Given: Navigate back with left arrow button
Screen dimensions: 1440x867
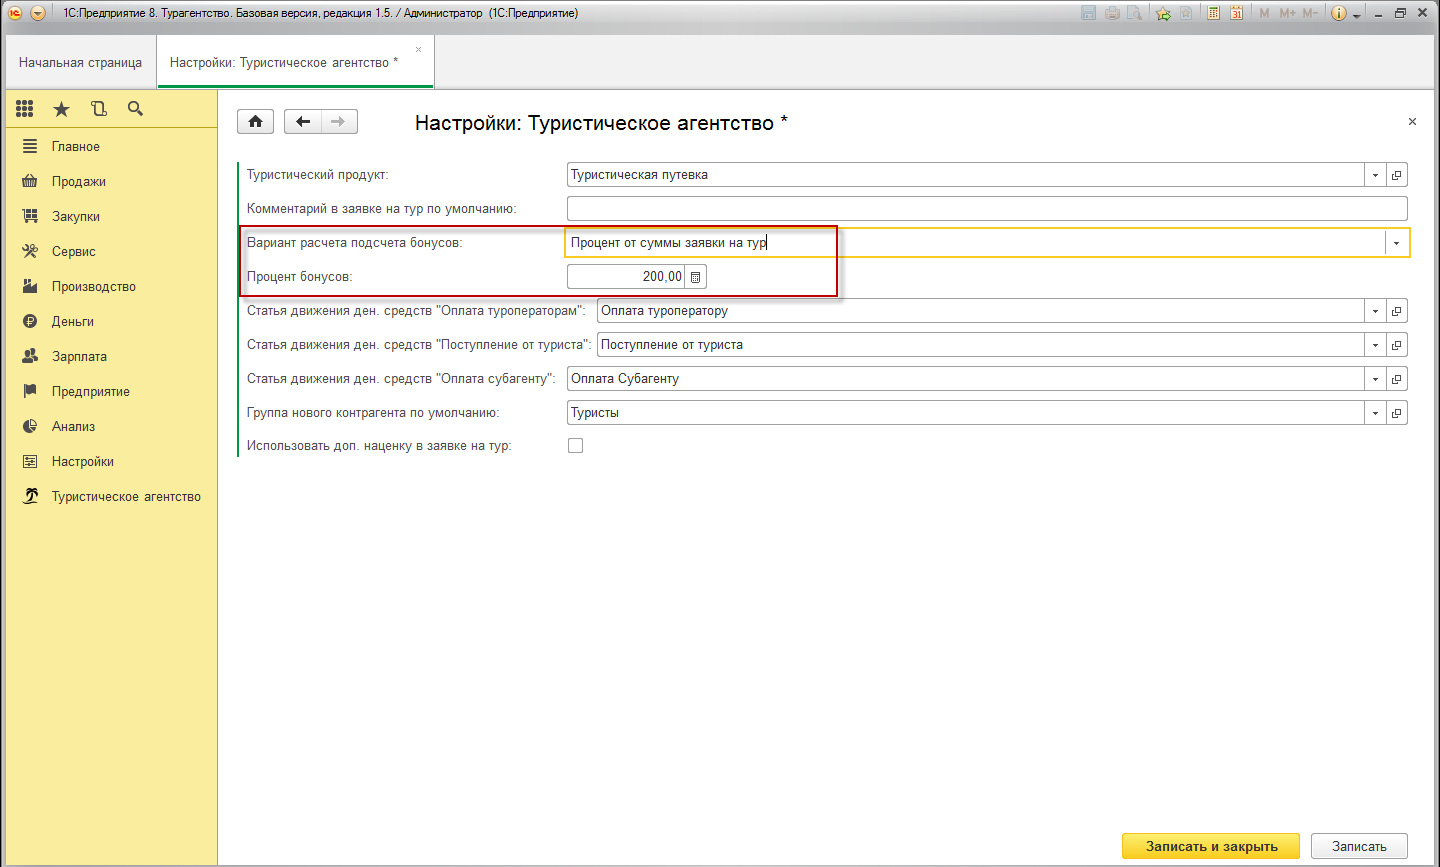Looking at the screenshot, I should [x=302, y=121].
